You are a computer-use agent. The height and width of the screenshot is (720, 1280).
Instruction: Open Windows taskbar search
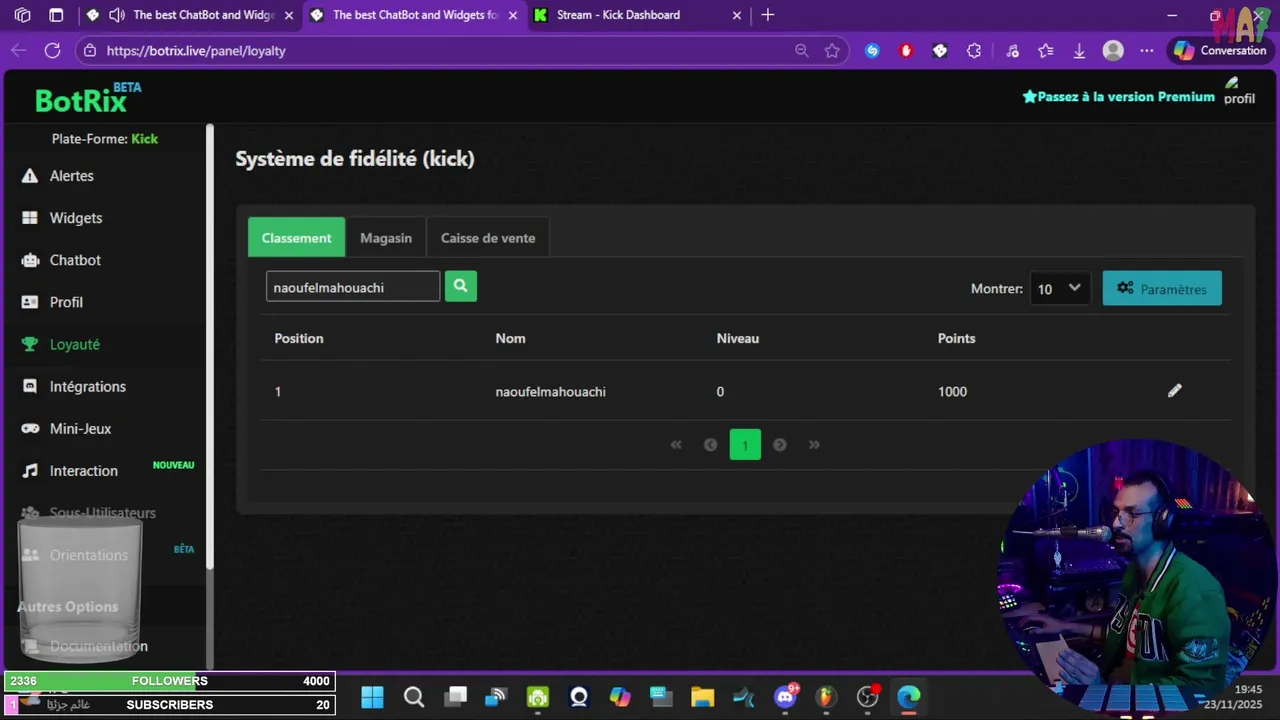414,697
